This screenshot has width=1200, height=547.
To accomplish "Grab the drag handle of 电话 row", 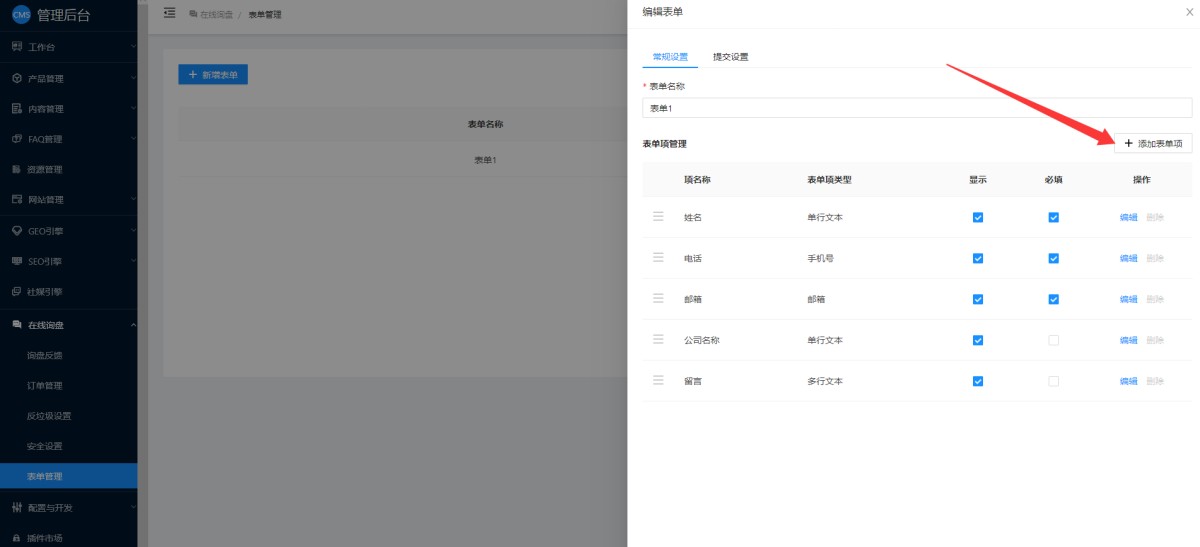I will click(x=658, y=257).
